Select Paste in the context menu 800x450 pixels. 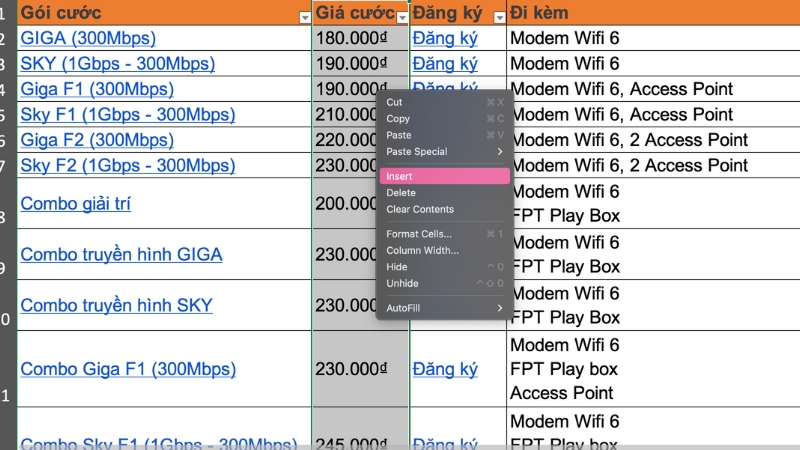click(x=399, y=135)
